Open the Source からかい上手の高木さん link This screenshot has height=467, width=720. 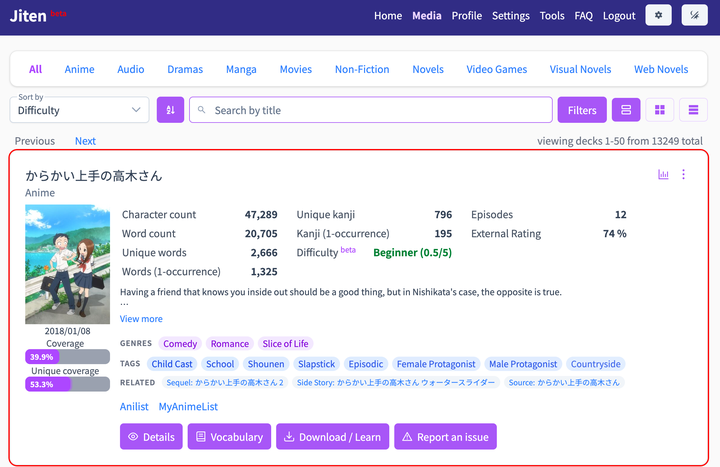point(564,383)
